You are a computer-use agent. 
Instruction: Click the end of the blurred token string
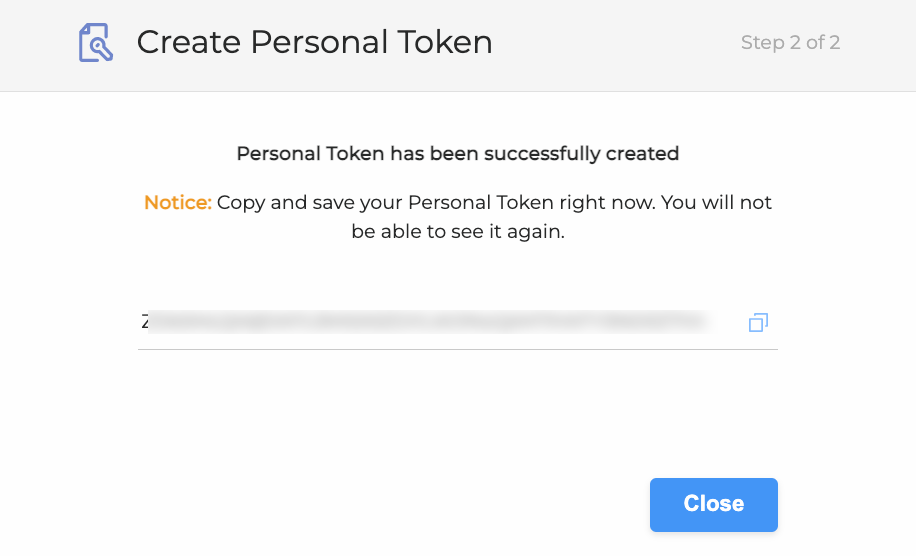coord(698,322)
